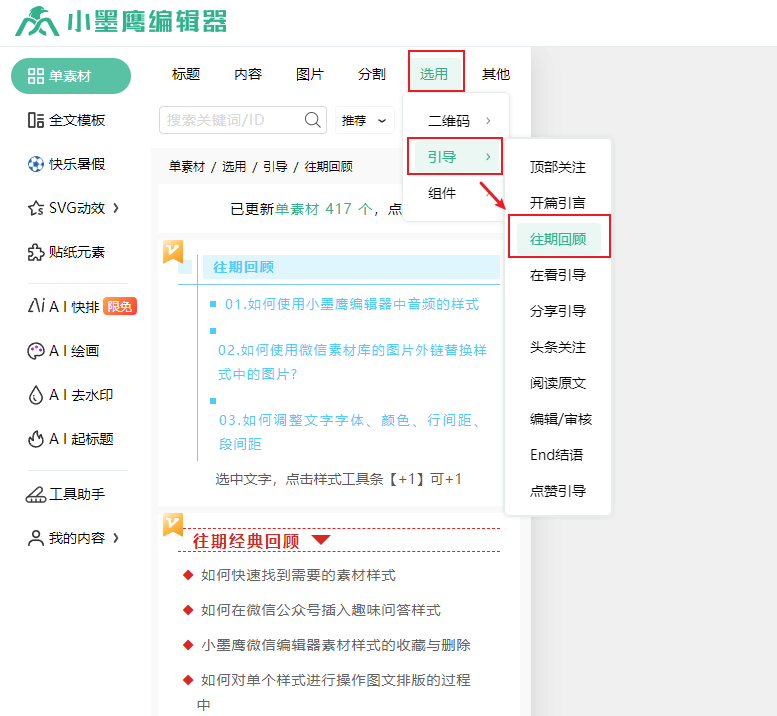Click the 选用 breadcrumb link
The height and width of the screenshot is (716, 777).
click(234, 166)
